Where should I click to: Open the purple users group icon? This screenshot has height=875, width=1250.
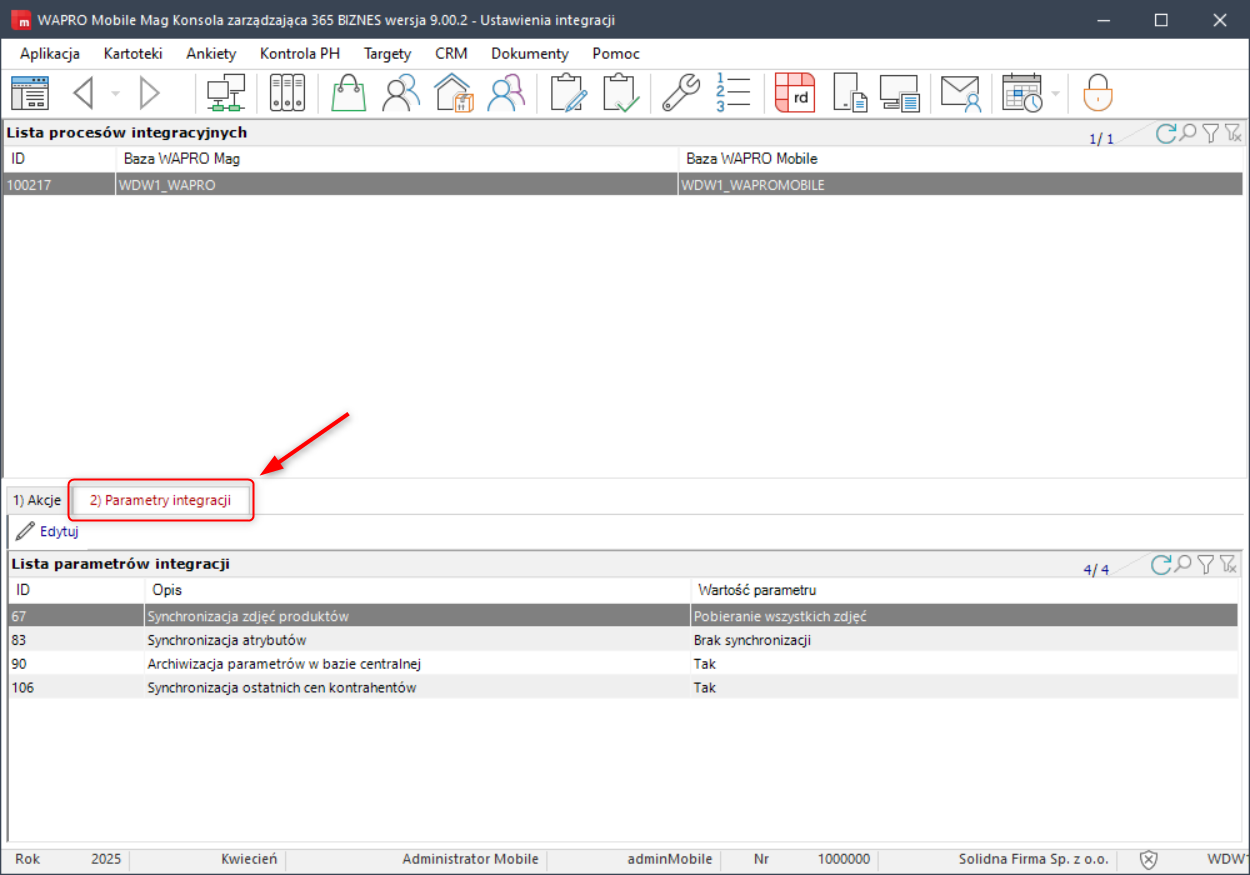click(x=506, y=93)
